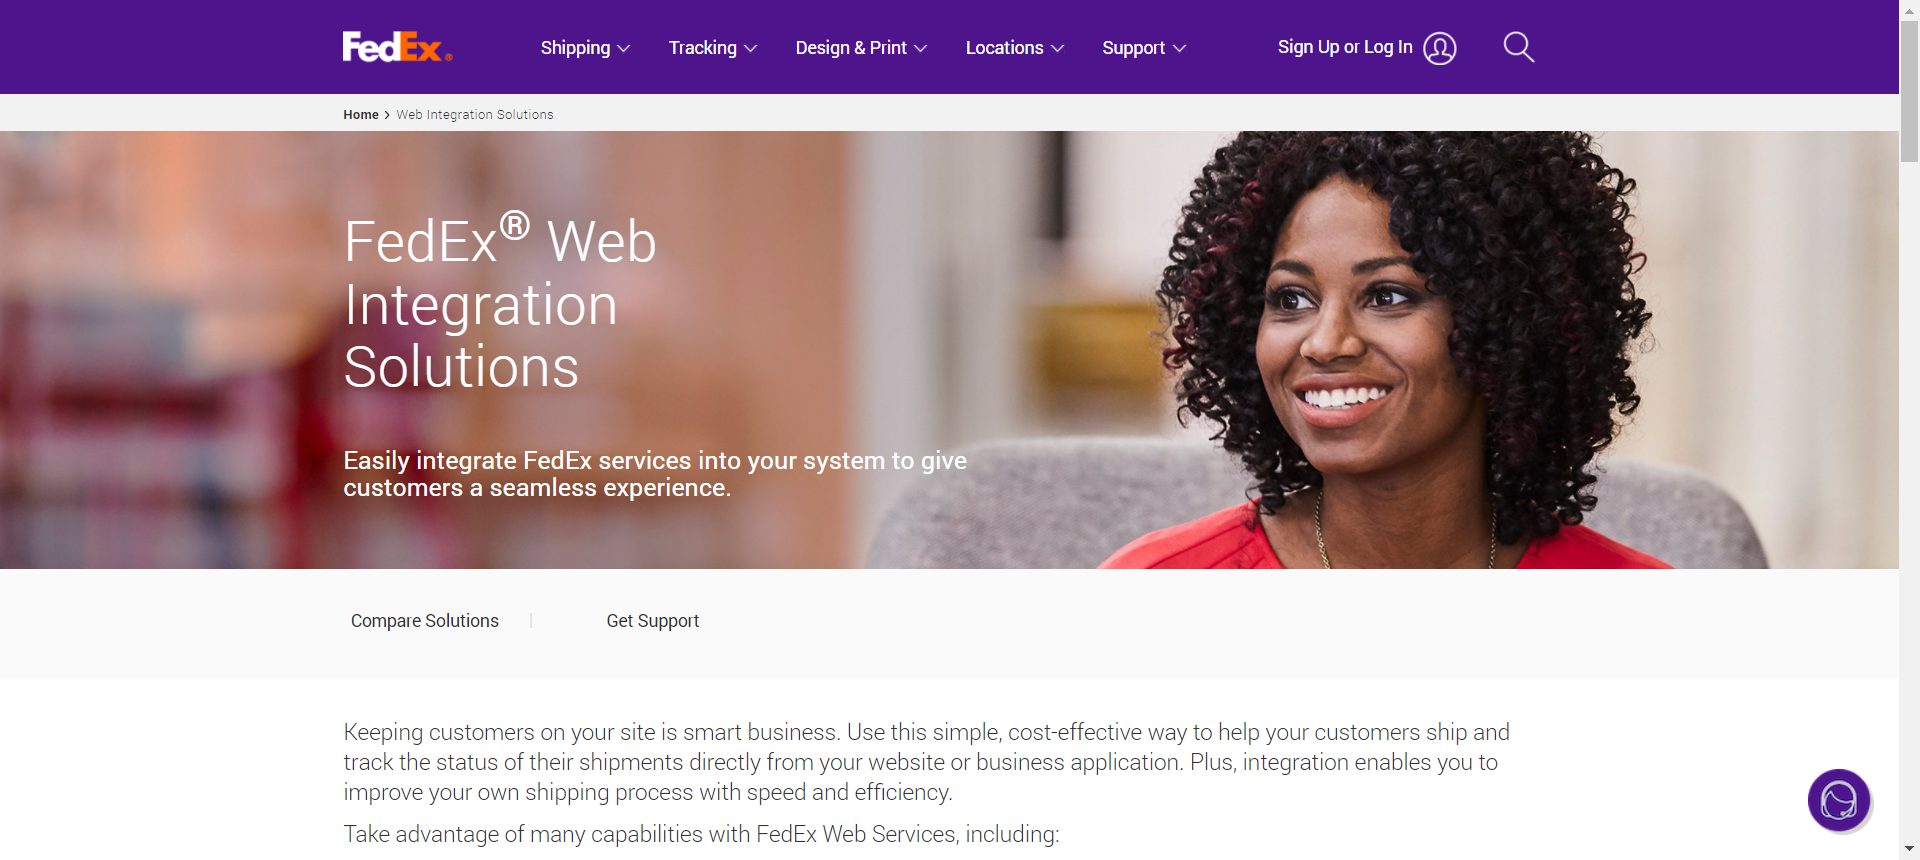Expand the Tracking menu chevron
This screenshot has height=860, width=1920.
(750, 48)
